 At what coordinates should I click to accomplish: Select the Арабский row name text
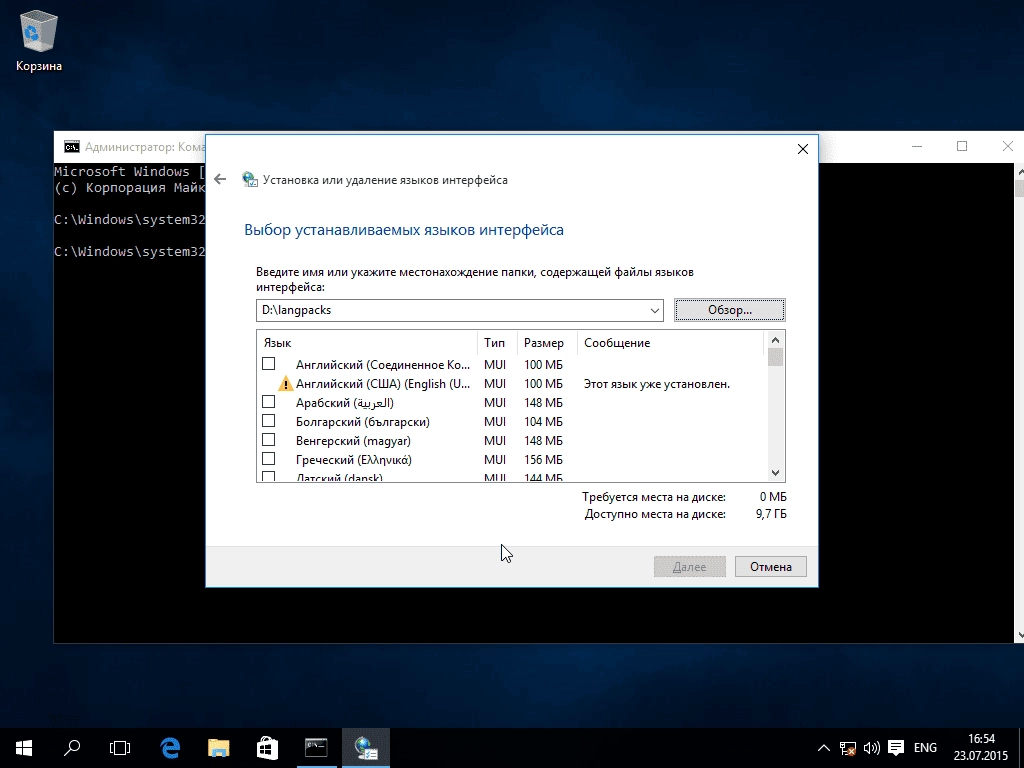345,402
